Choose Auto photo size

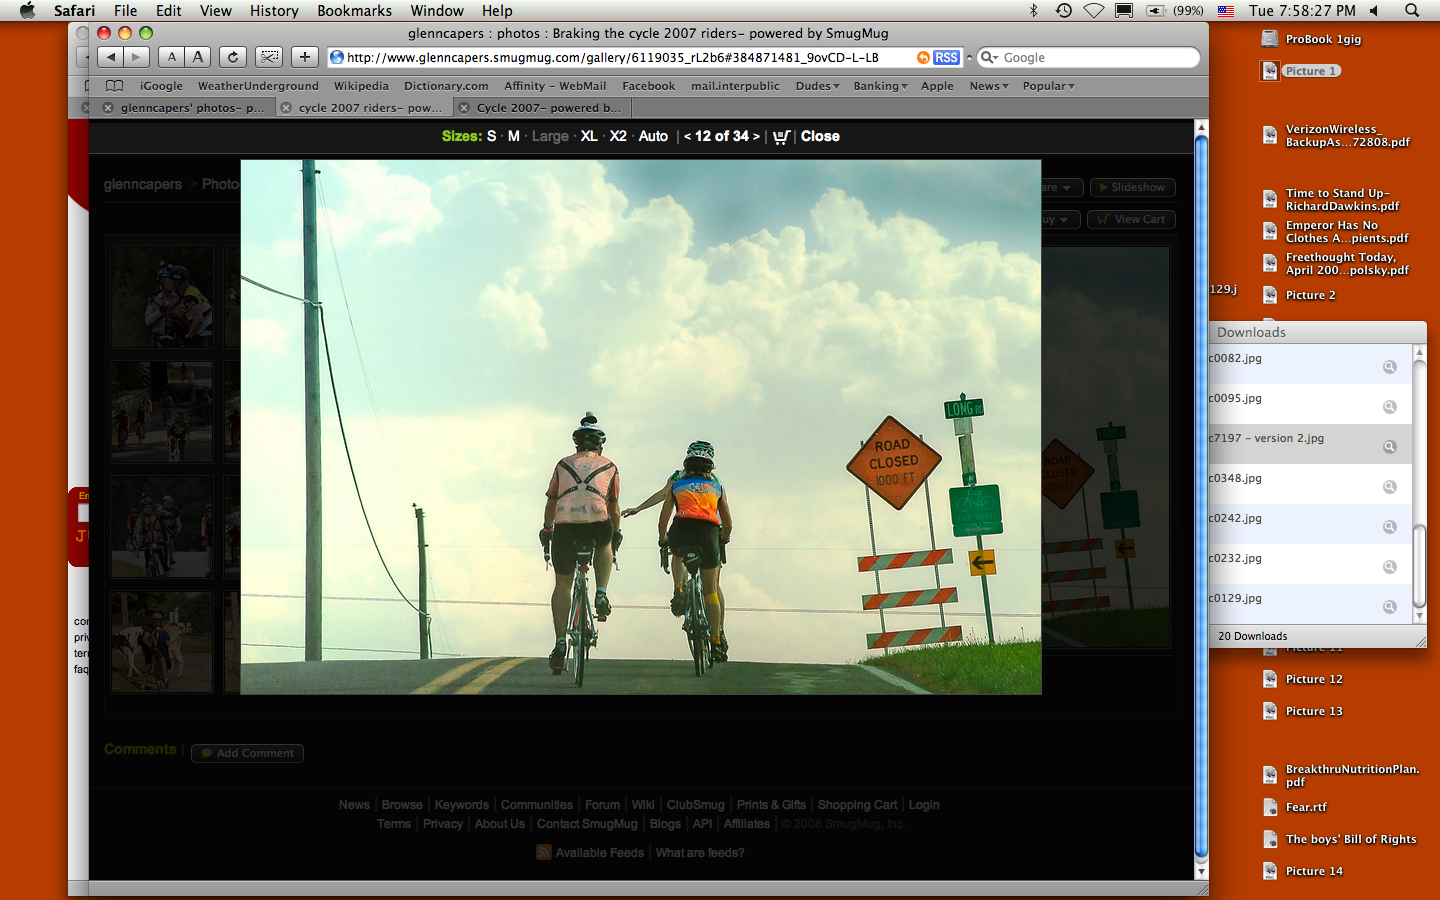click(653, 136)
